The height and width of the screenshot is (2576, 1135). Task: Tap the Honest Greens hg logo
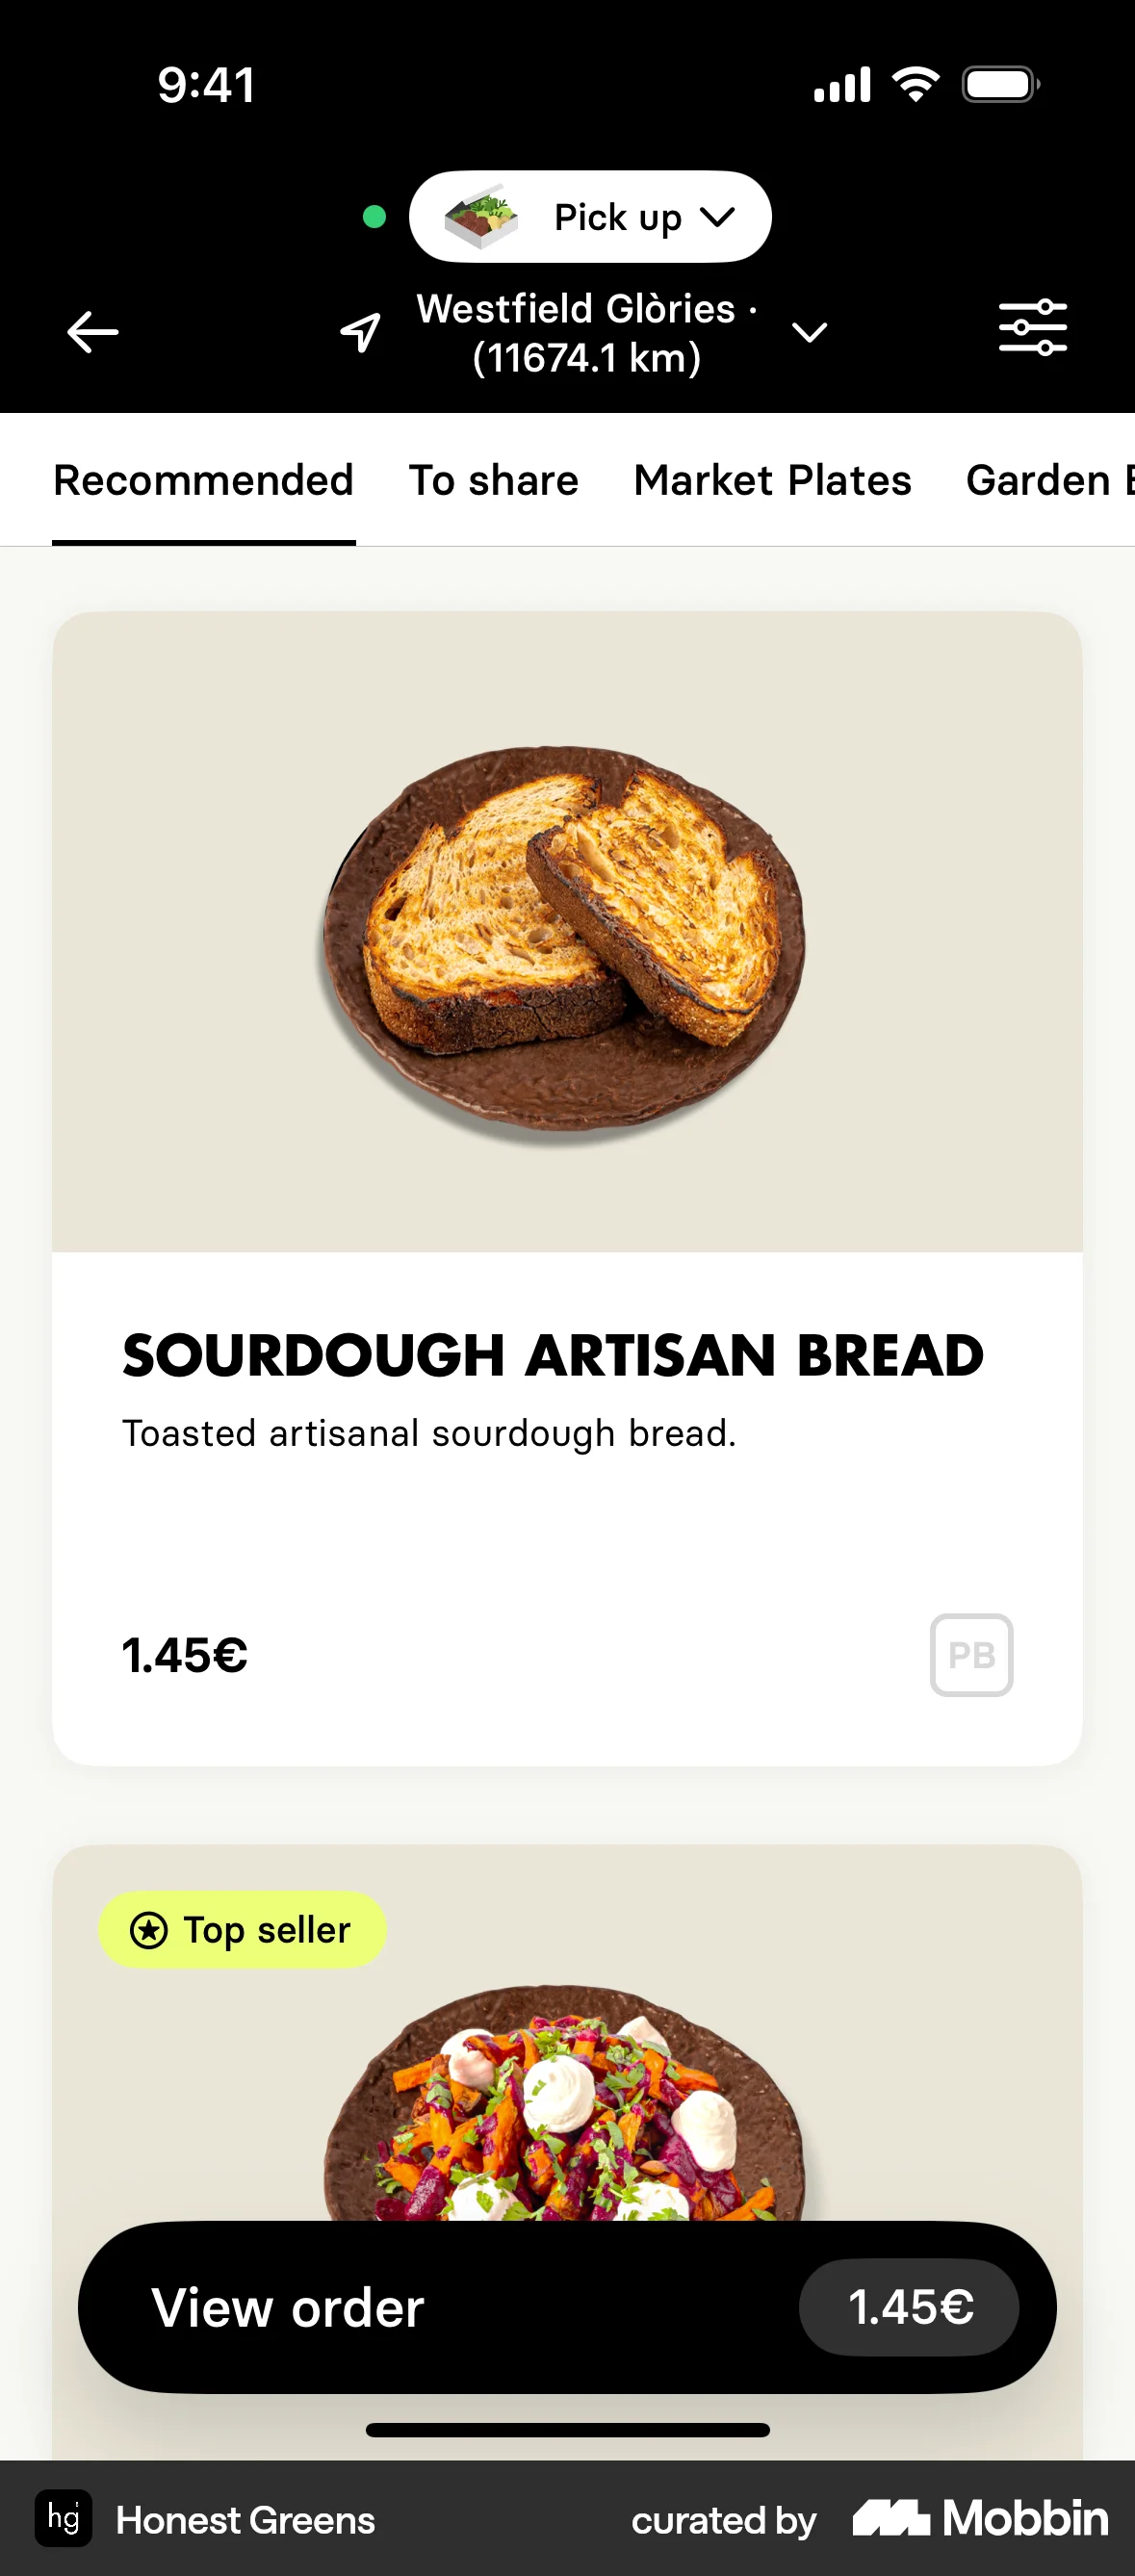63,2518
